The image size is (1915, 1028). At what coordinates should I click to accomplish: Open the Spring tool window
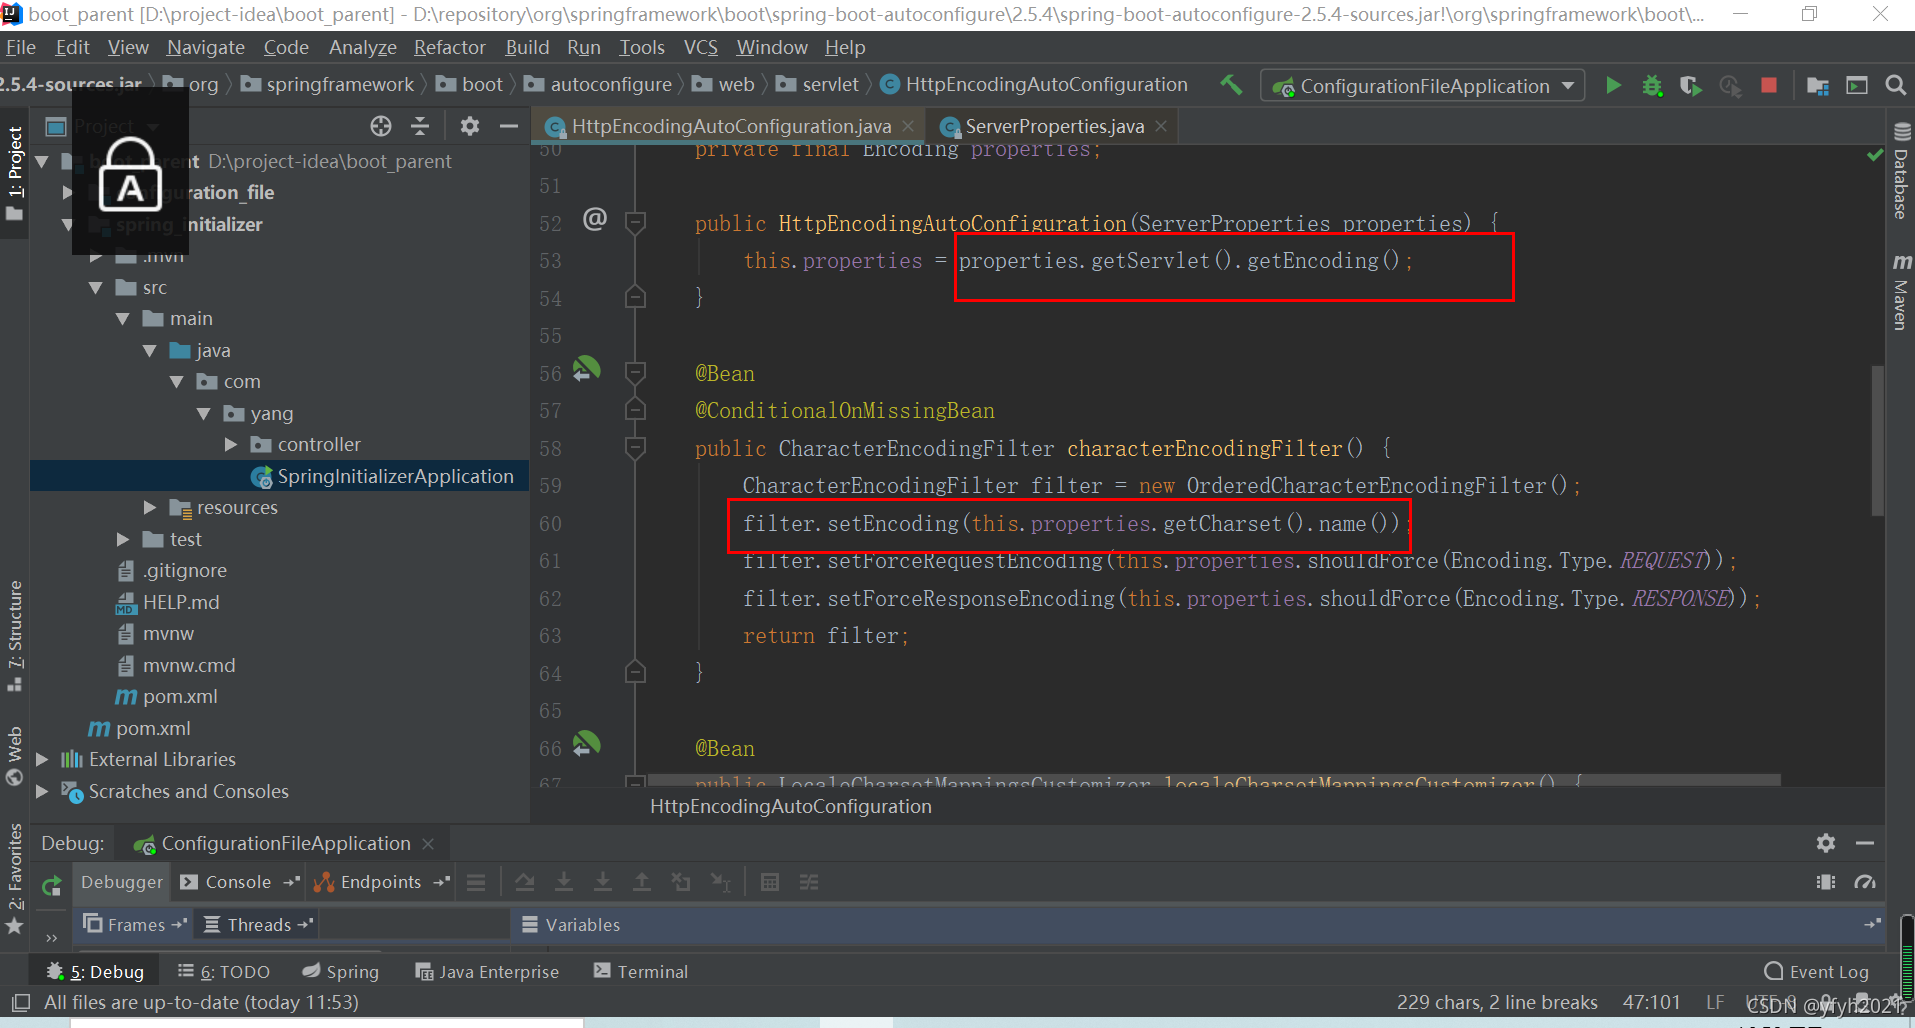pyautogui.click(x=341, y=970)
